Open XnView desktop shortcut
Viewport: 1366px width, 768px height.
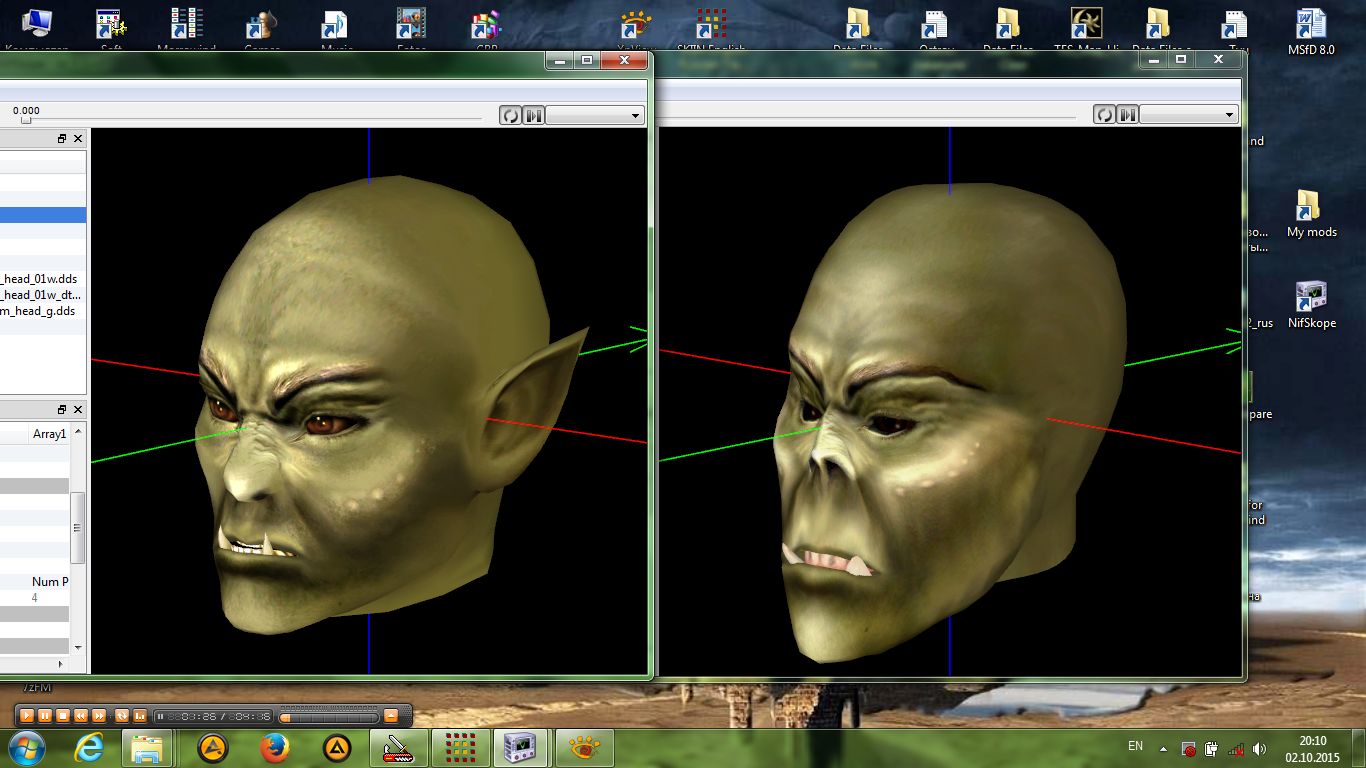637,28
